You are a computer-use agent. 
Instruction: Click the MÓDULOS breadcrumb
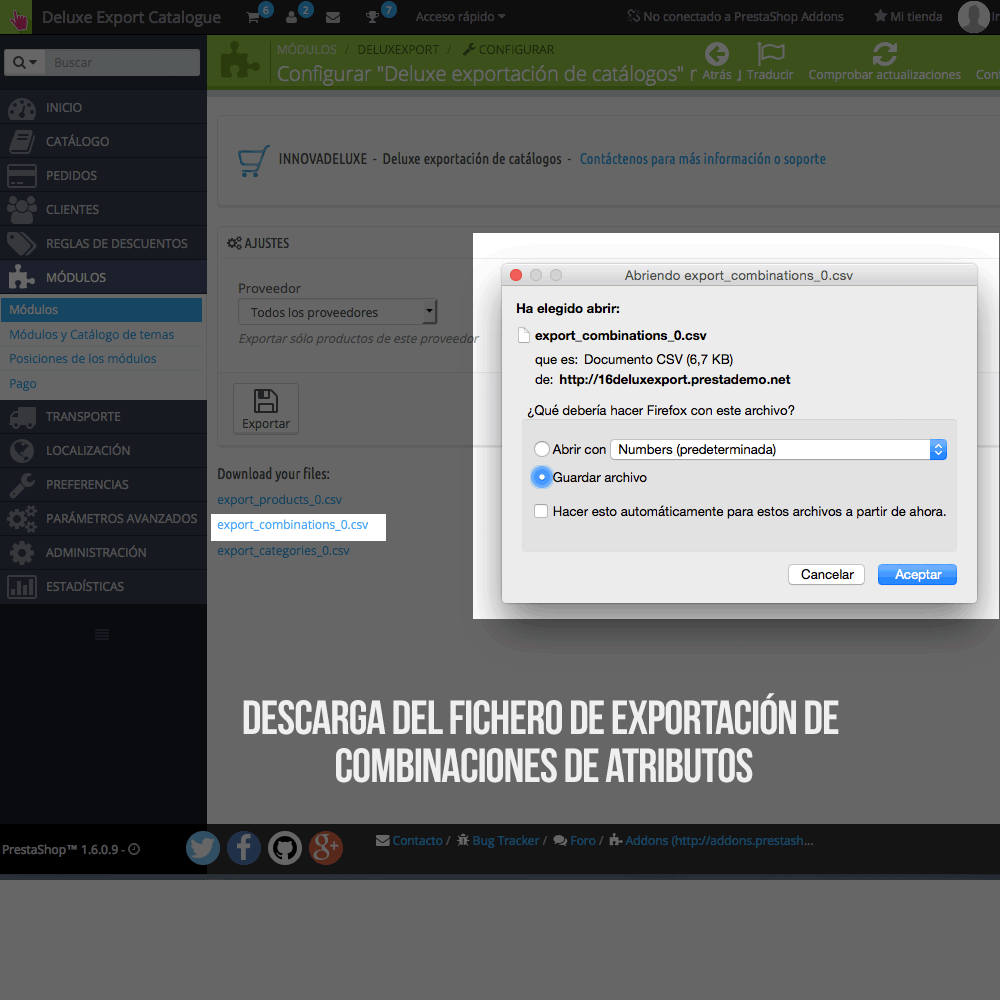point(307,49)
